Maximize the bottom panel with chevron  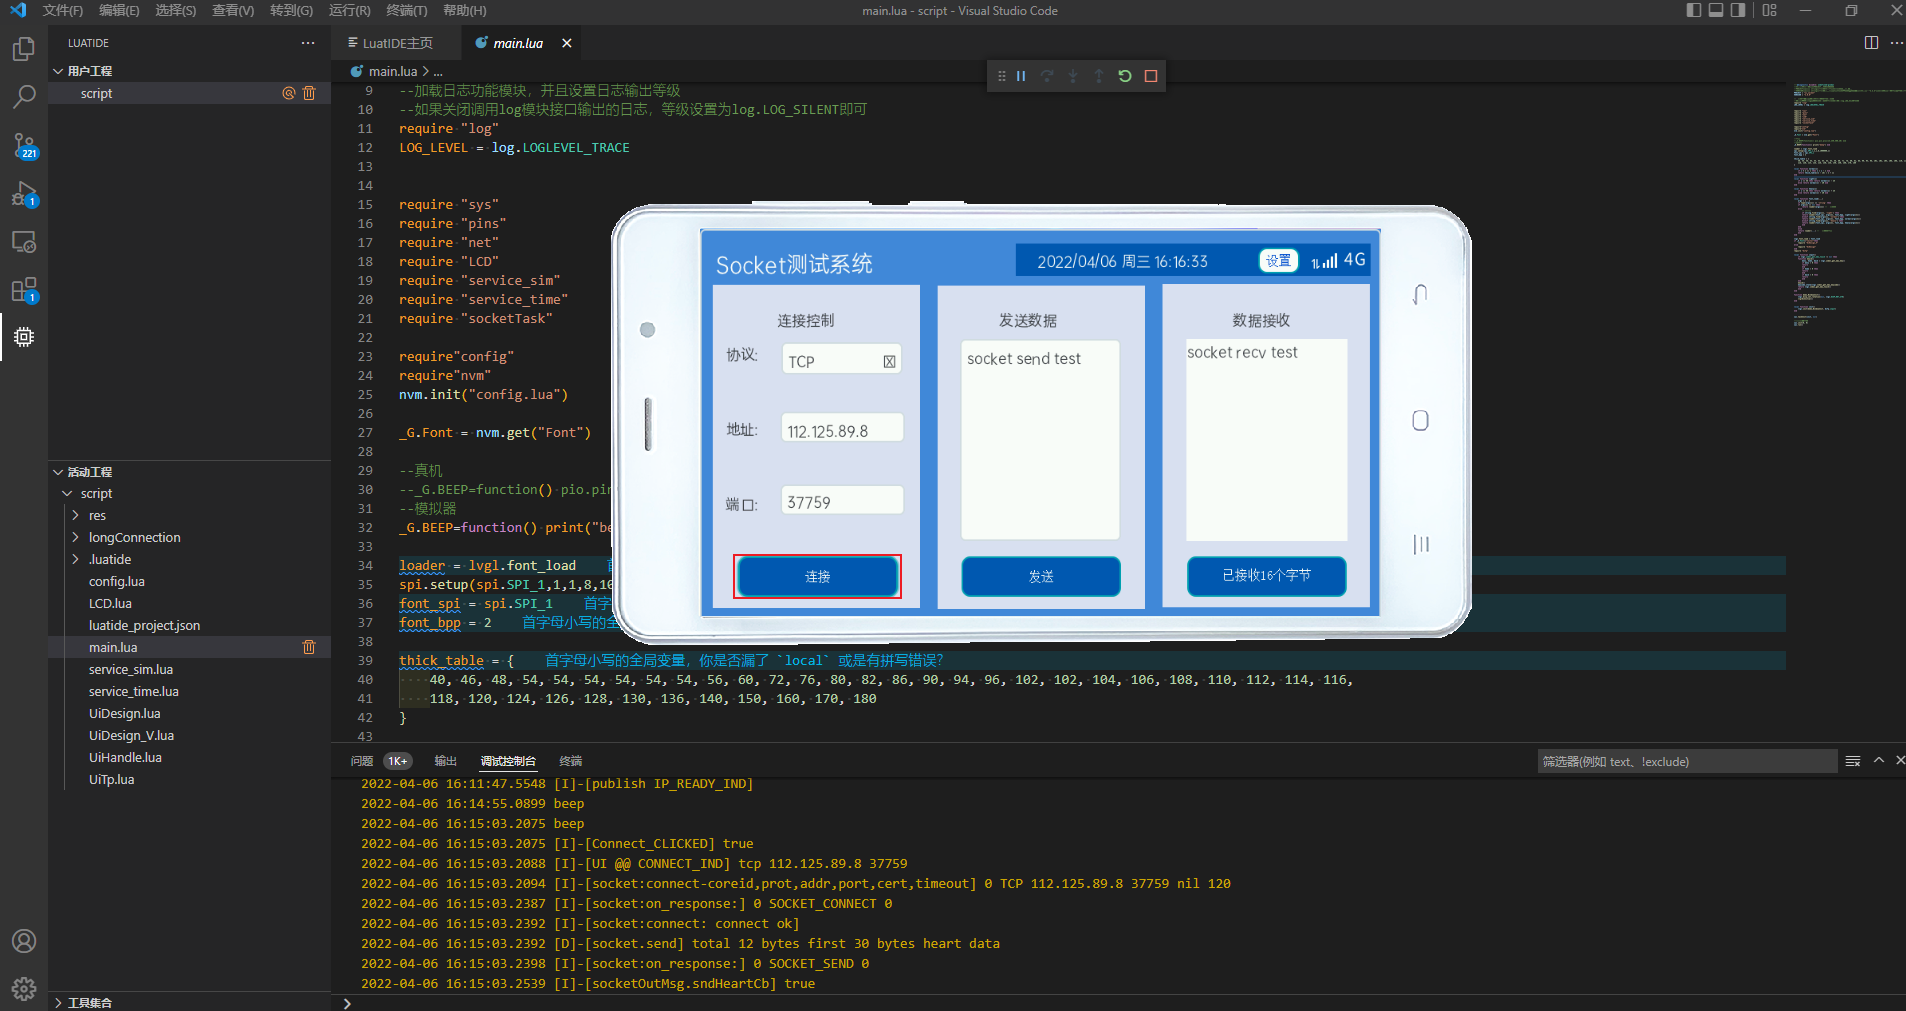1879,761
